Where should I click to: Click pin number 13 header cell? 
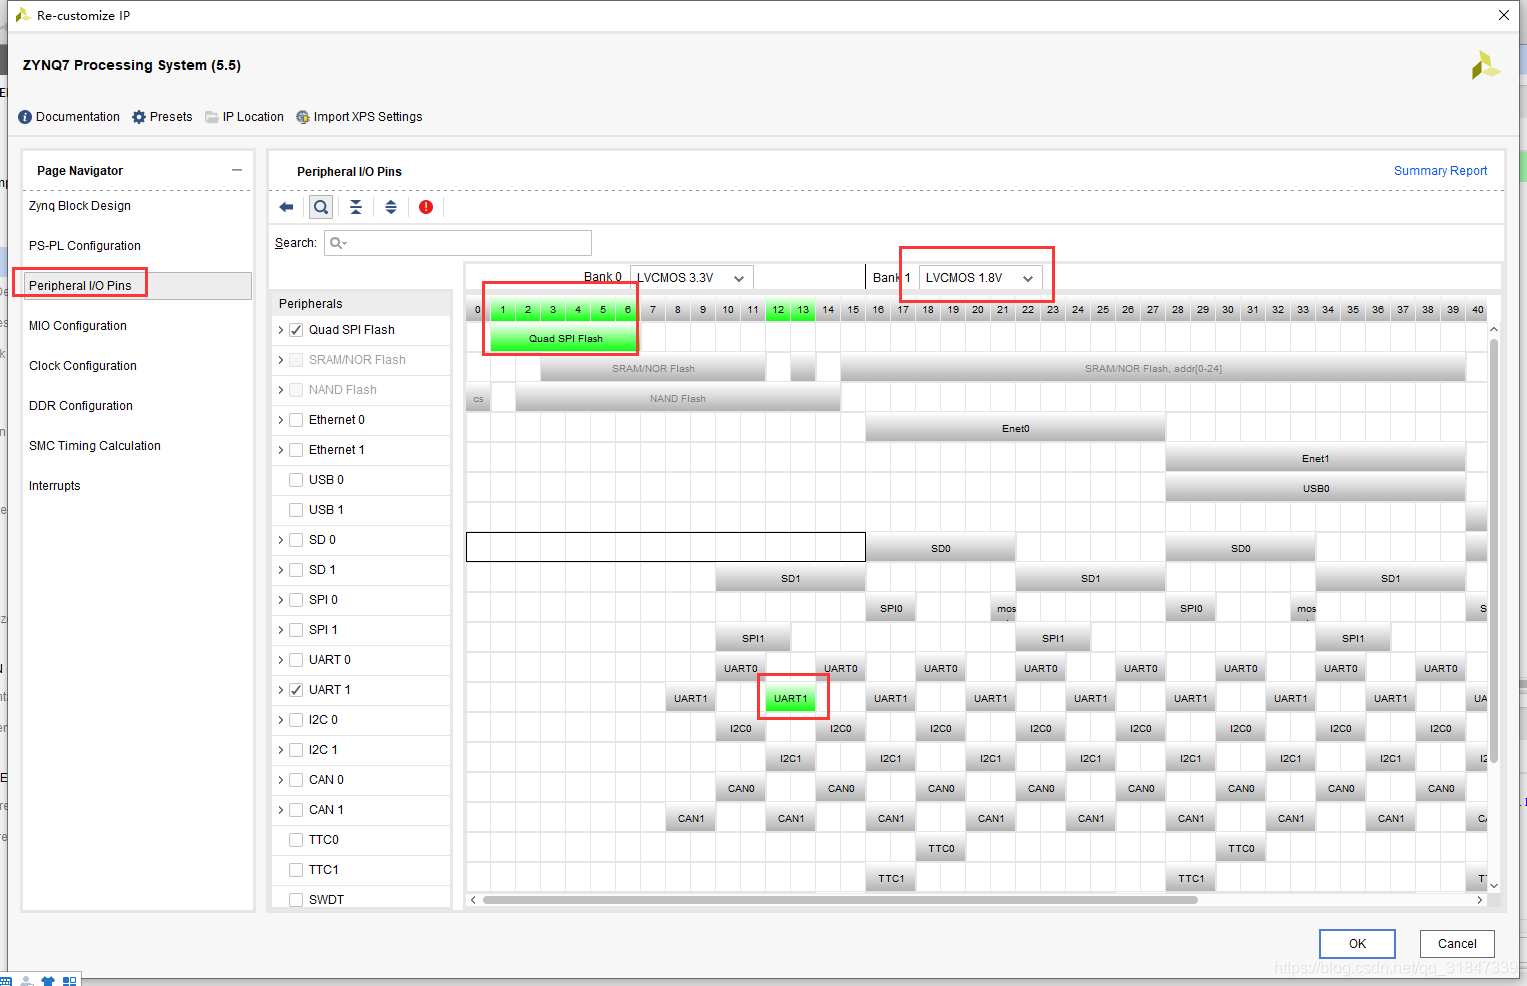pyautogui.click(x=803, y=310)
